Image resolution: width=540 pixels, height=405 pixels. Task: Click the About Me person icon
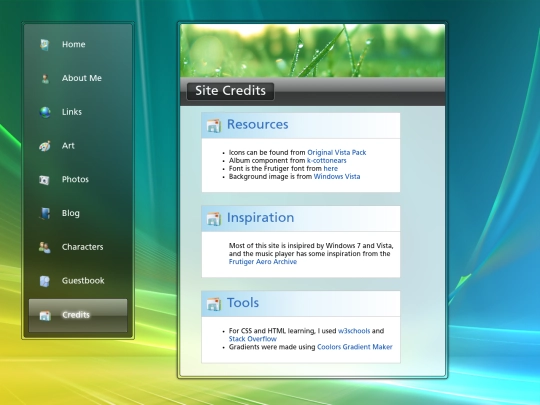(x=45, y=78)
